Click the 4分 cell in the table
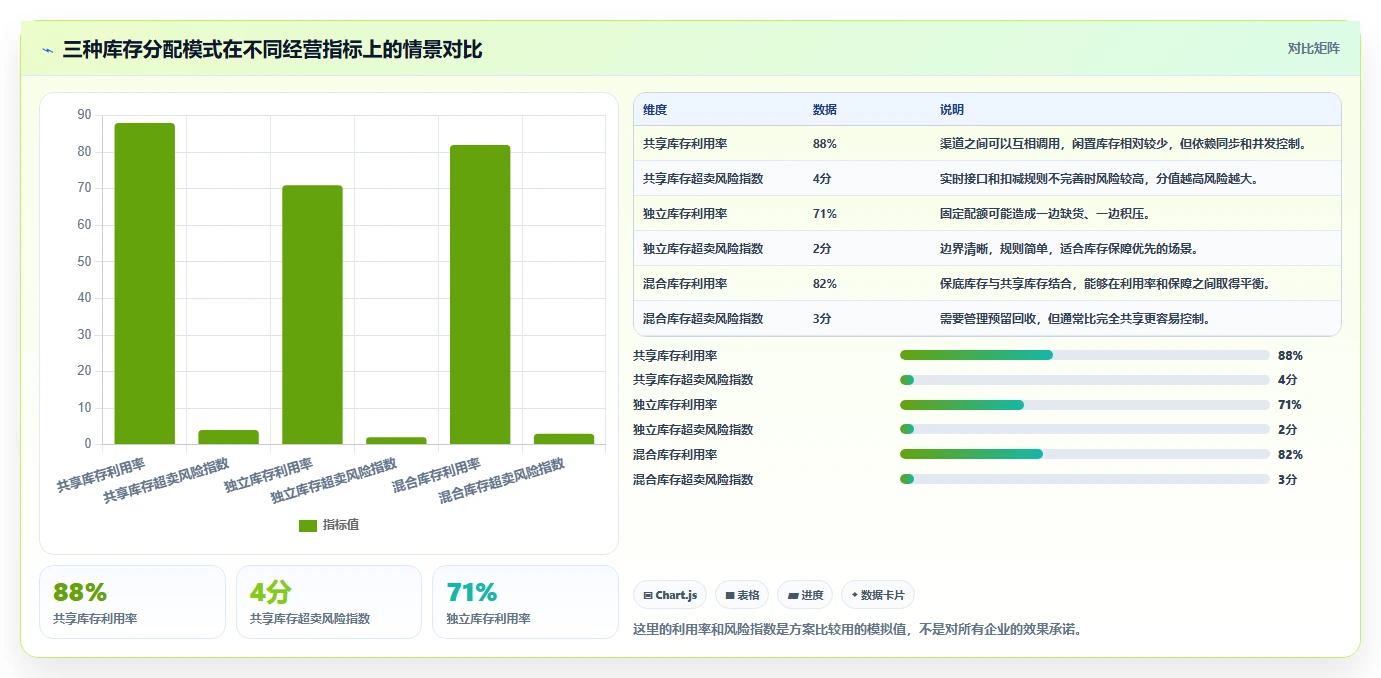The width and height of the screenshot is (1381, 678). pos(822,179)
